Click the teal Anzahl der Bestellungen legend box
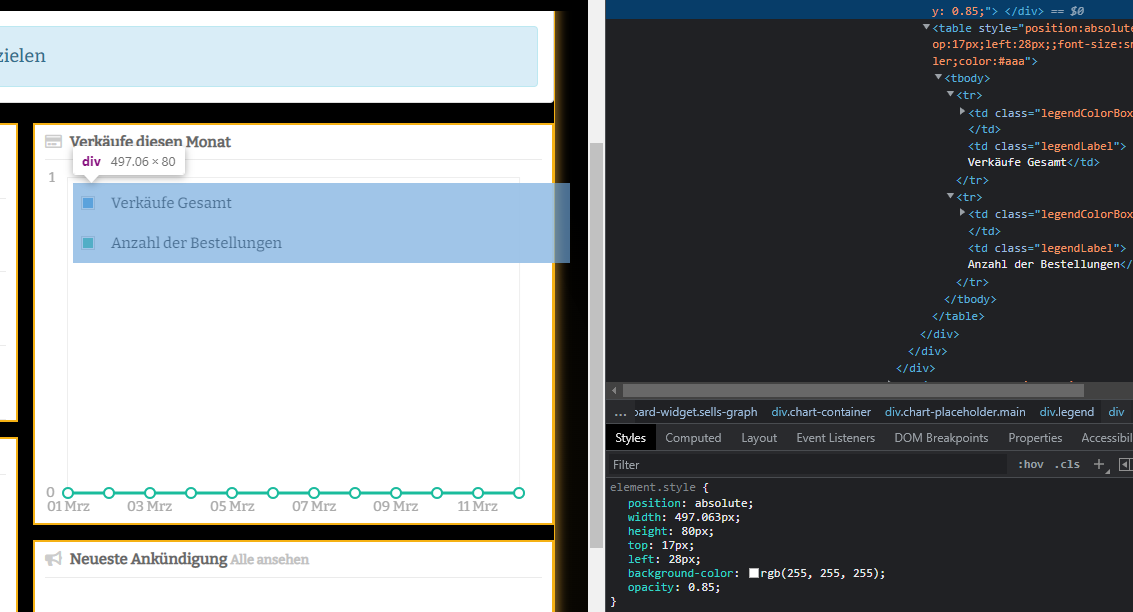The image size is (1133, 612). (88, 243)
